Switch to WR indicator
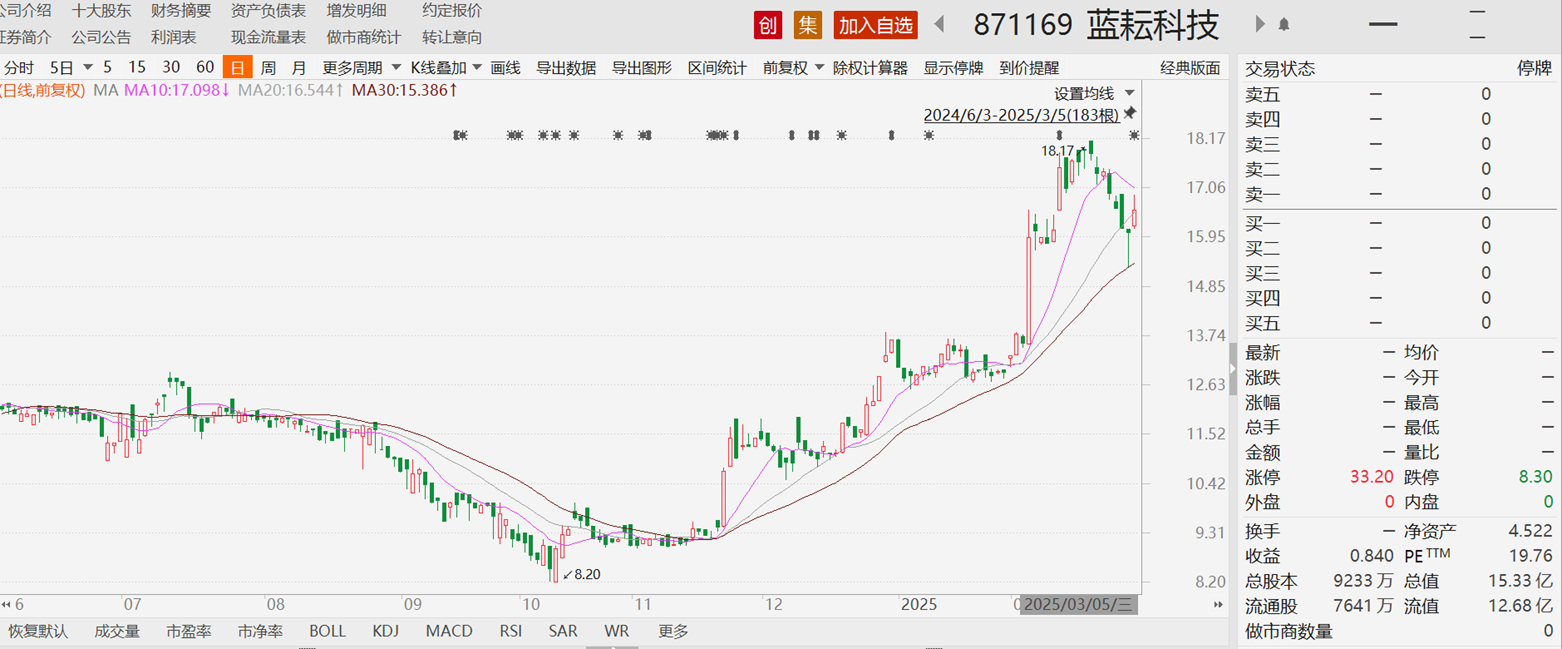This screenshot has width=1562, height=649. [617, 631]
